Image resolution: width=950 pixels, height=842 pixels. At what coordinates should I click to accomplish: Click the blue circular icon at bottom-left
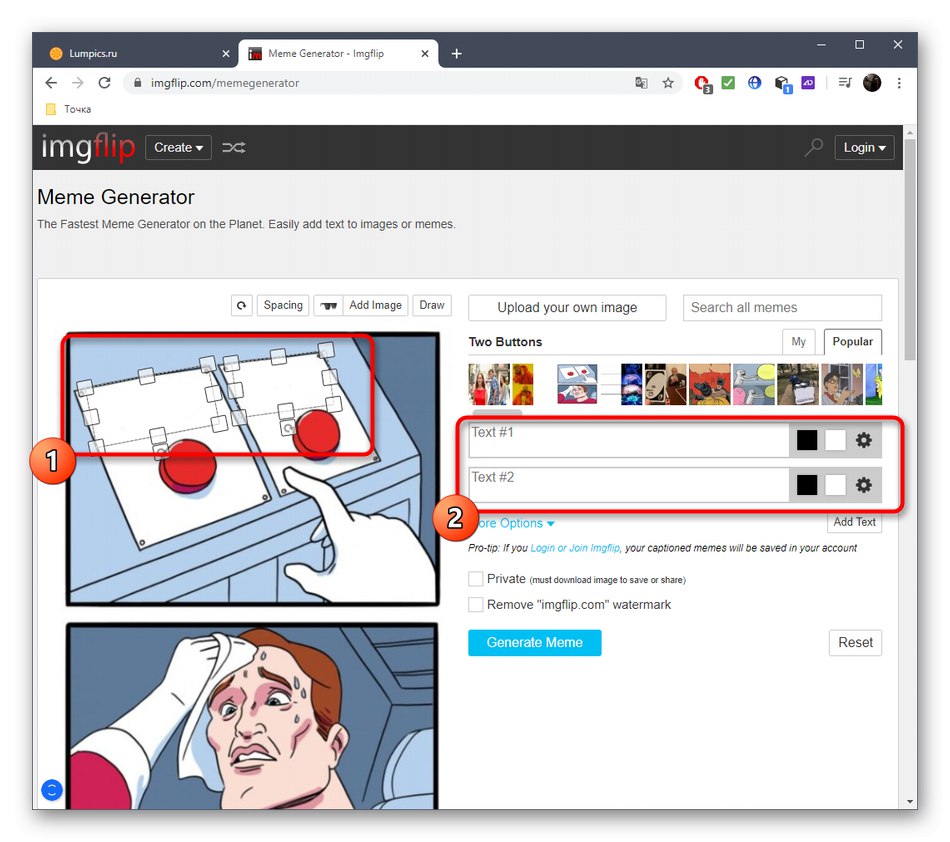(x=52, y=790)
